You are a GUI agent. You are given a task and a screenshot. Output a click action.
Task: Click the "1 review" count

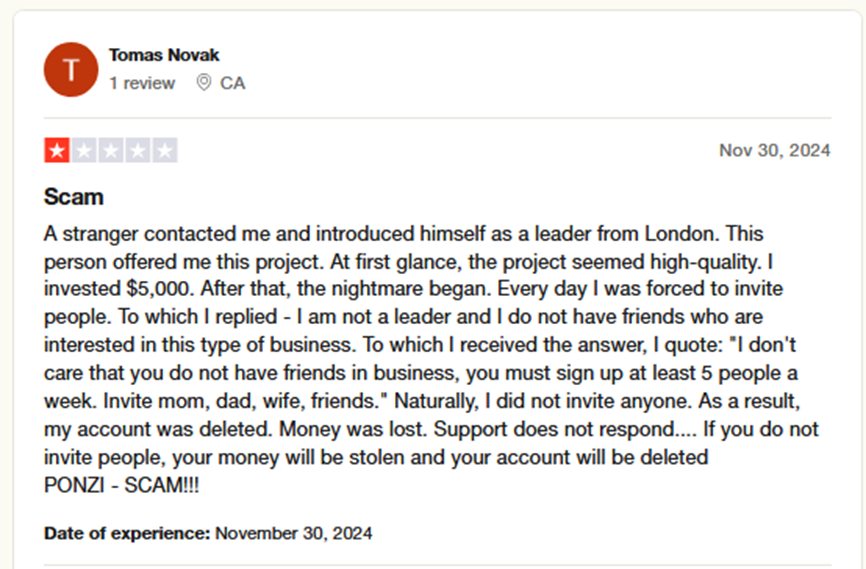[x=142, y=83]
